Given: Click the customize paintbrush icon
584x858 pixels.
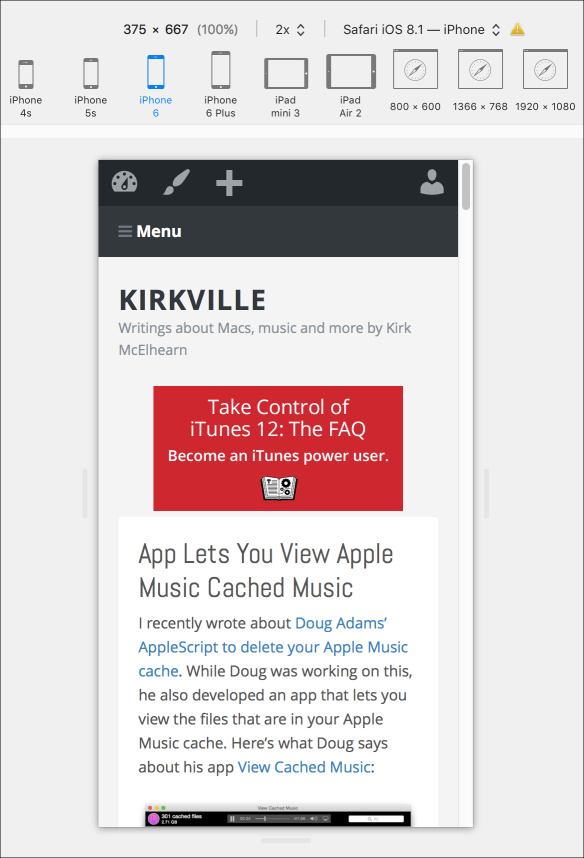Looking at the screenshot, I should pos(177,182).
